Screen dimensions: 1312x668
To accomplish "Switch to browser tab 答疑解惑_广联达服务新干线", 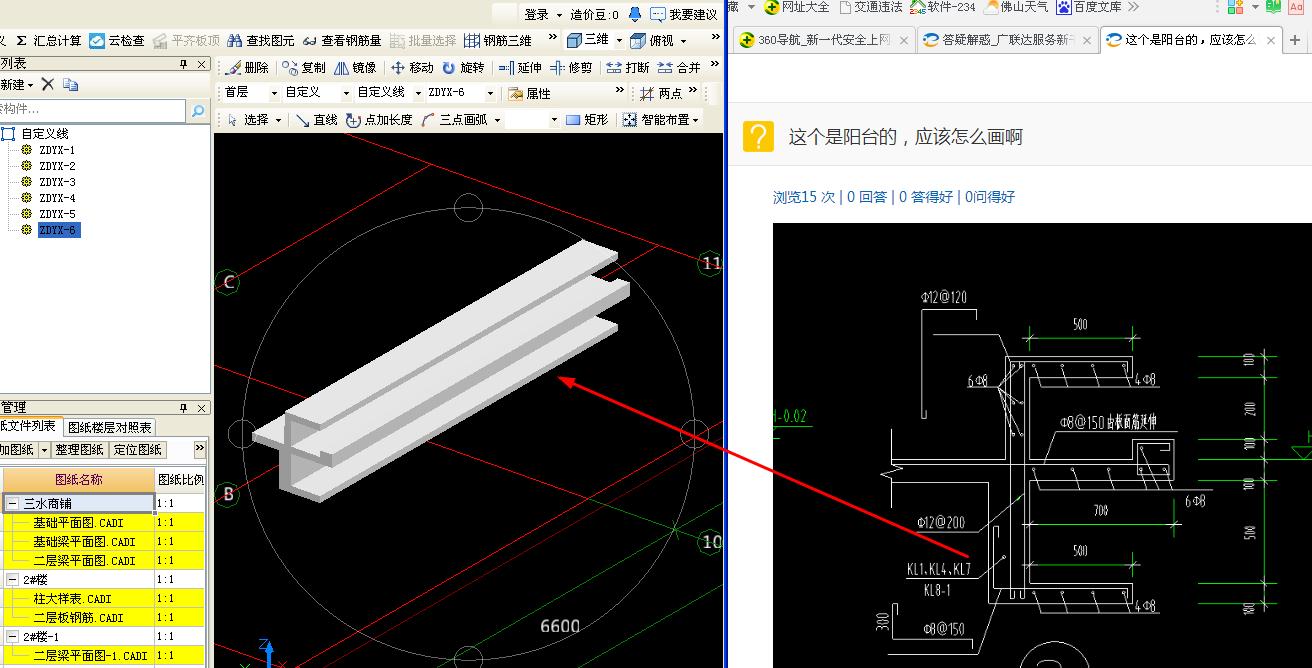I will pos(1007,40).
